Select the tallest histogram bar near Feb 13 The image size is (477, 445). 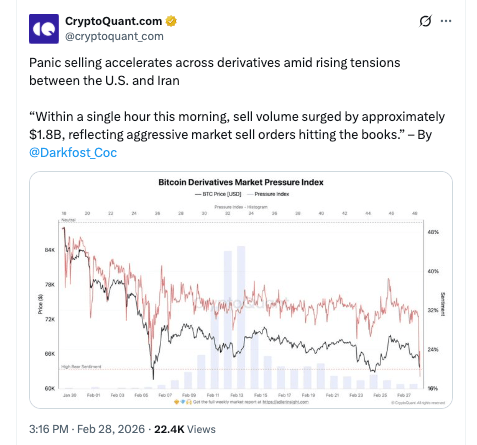pos(241,317)
